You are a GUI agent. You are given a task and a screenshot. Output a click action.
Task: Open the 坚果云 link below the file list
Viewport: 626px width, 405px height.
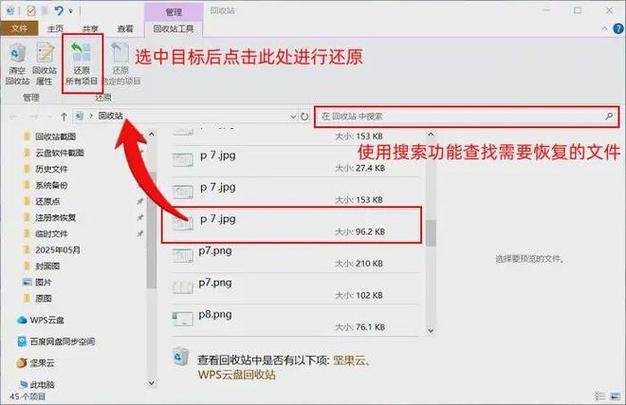coord(349,361)
